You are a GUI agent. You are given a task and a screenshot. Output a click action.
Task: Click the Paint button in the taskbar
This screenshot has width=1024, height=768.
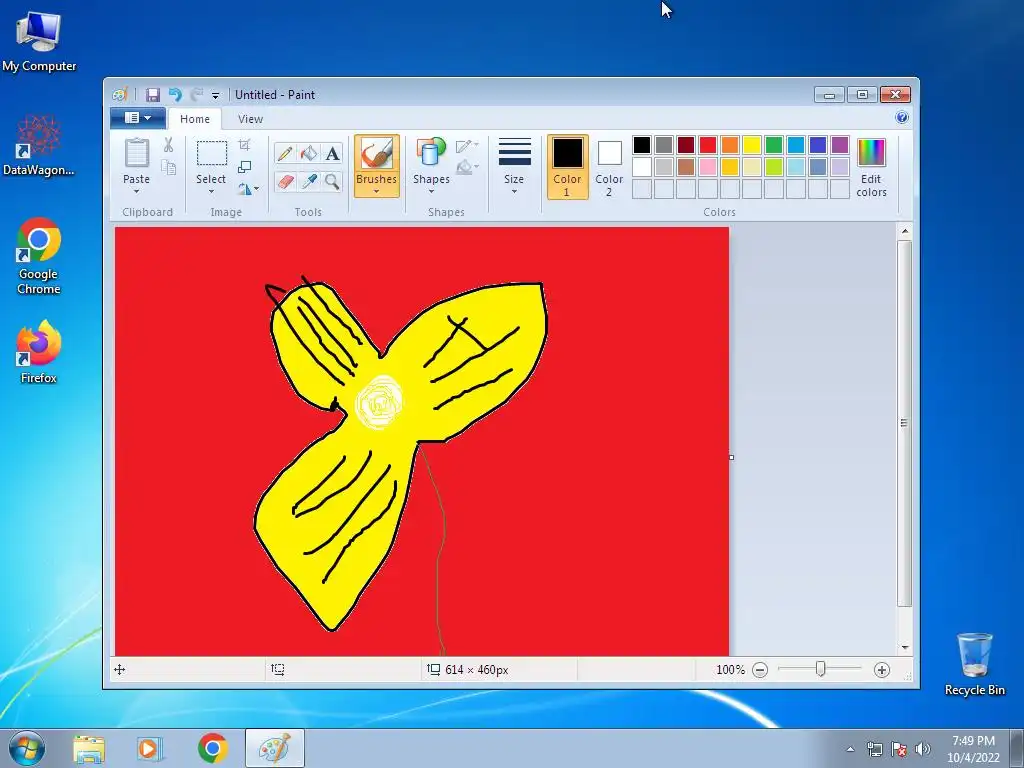coord(274,749)
